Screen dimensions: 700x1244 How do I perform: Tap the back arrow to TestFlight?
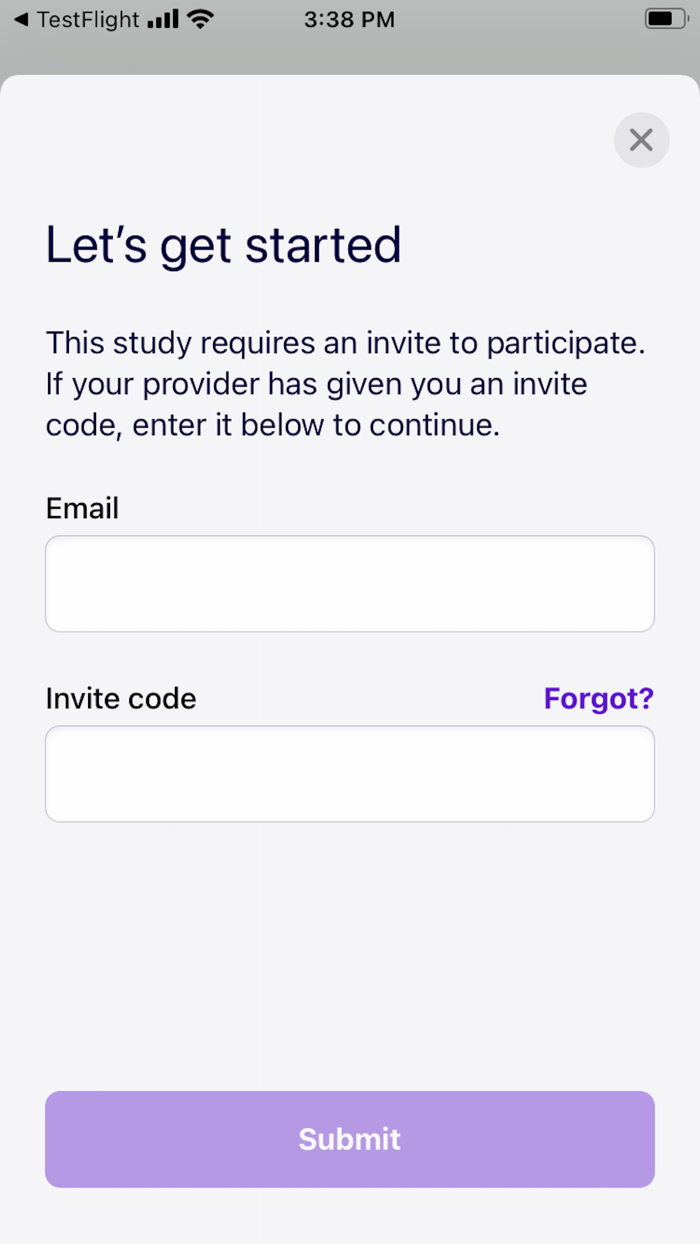pos(20,19)
